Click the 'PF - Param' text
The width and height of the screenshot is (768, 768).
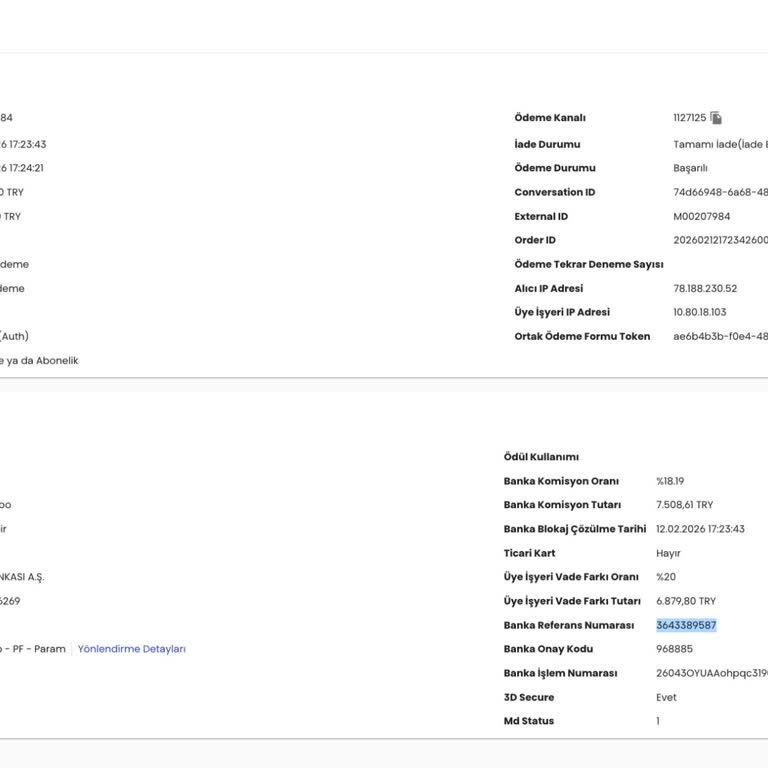pos(39,649)
